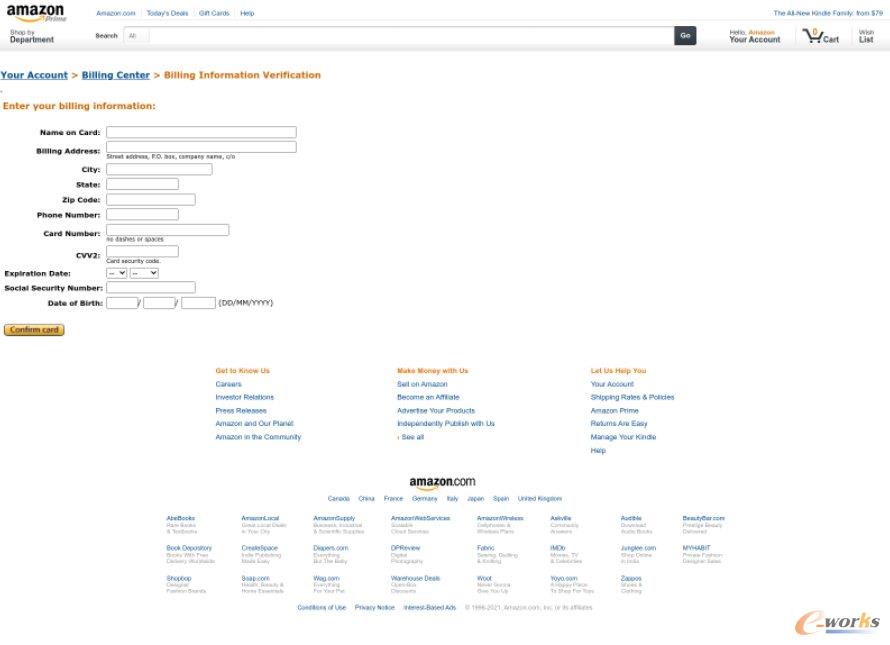Focus the main search text box
Image resolution: width=890 pixels, height=645 pixels.
coord(411,36)
